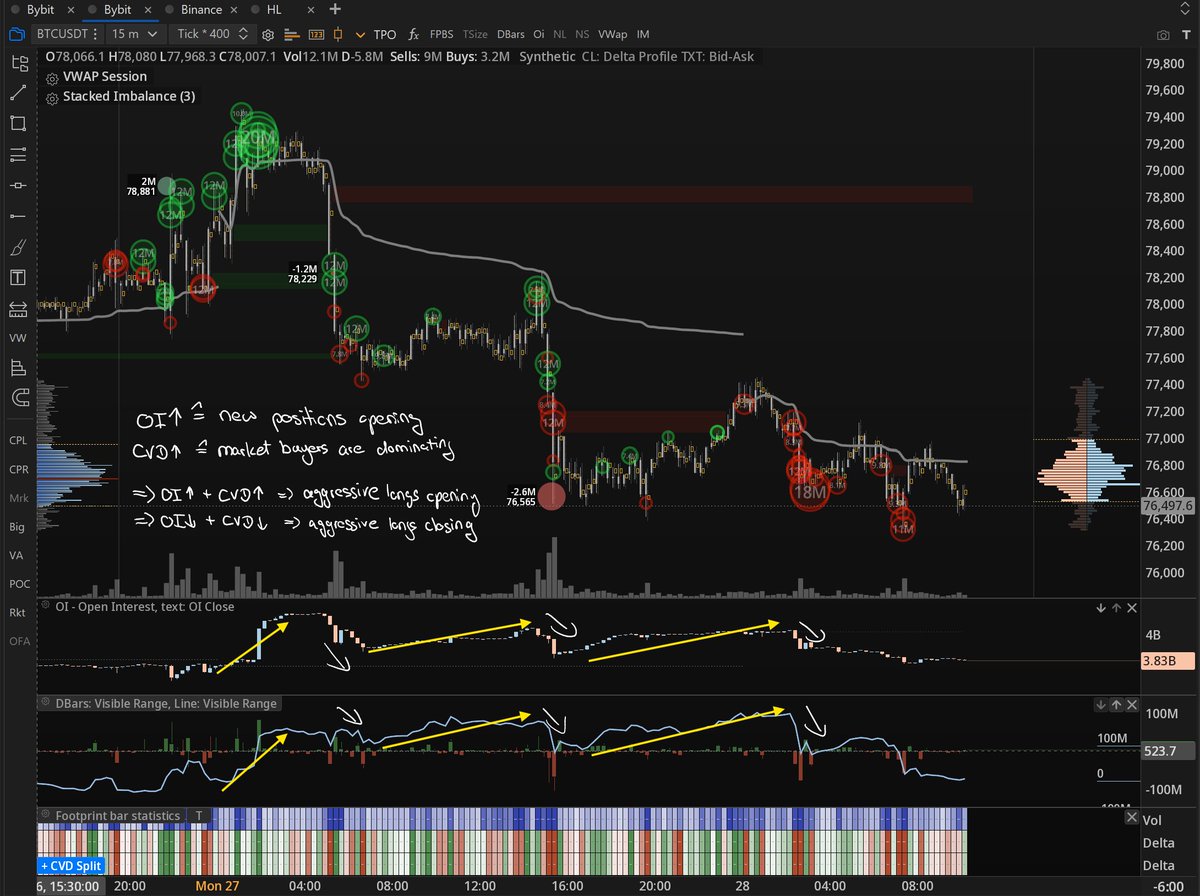This screenshot has width=1200, height=896.
Task: Open the fx indicators list
Action: [413, 34]
